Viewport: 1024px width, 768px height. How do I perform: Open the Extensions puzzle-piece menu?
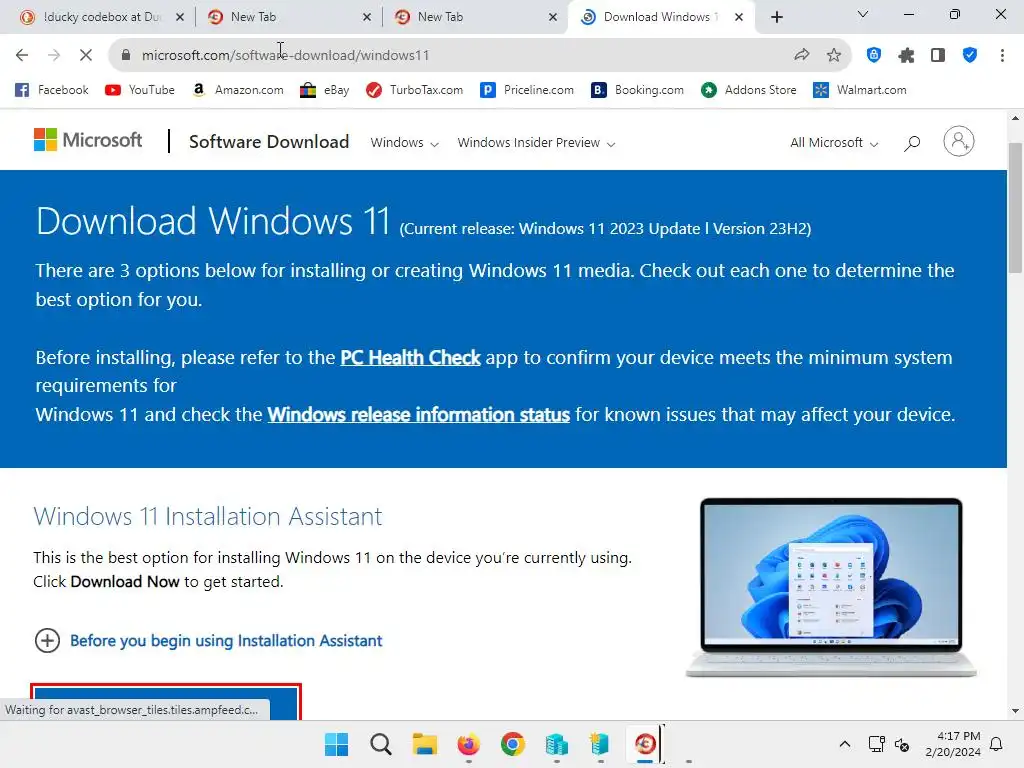[x=906, y=56]
